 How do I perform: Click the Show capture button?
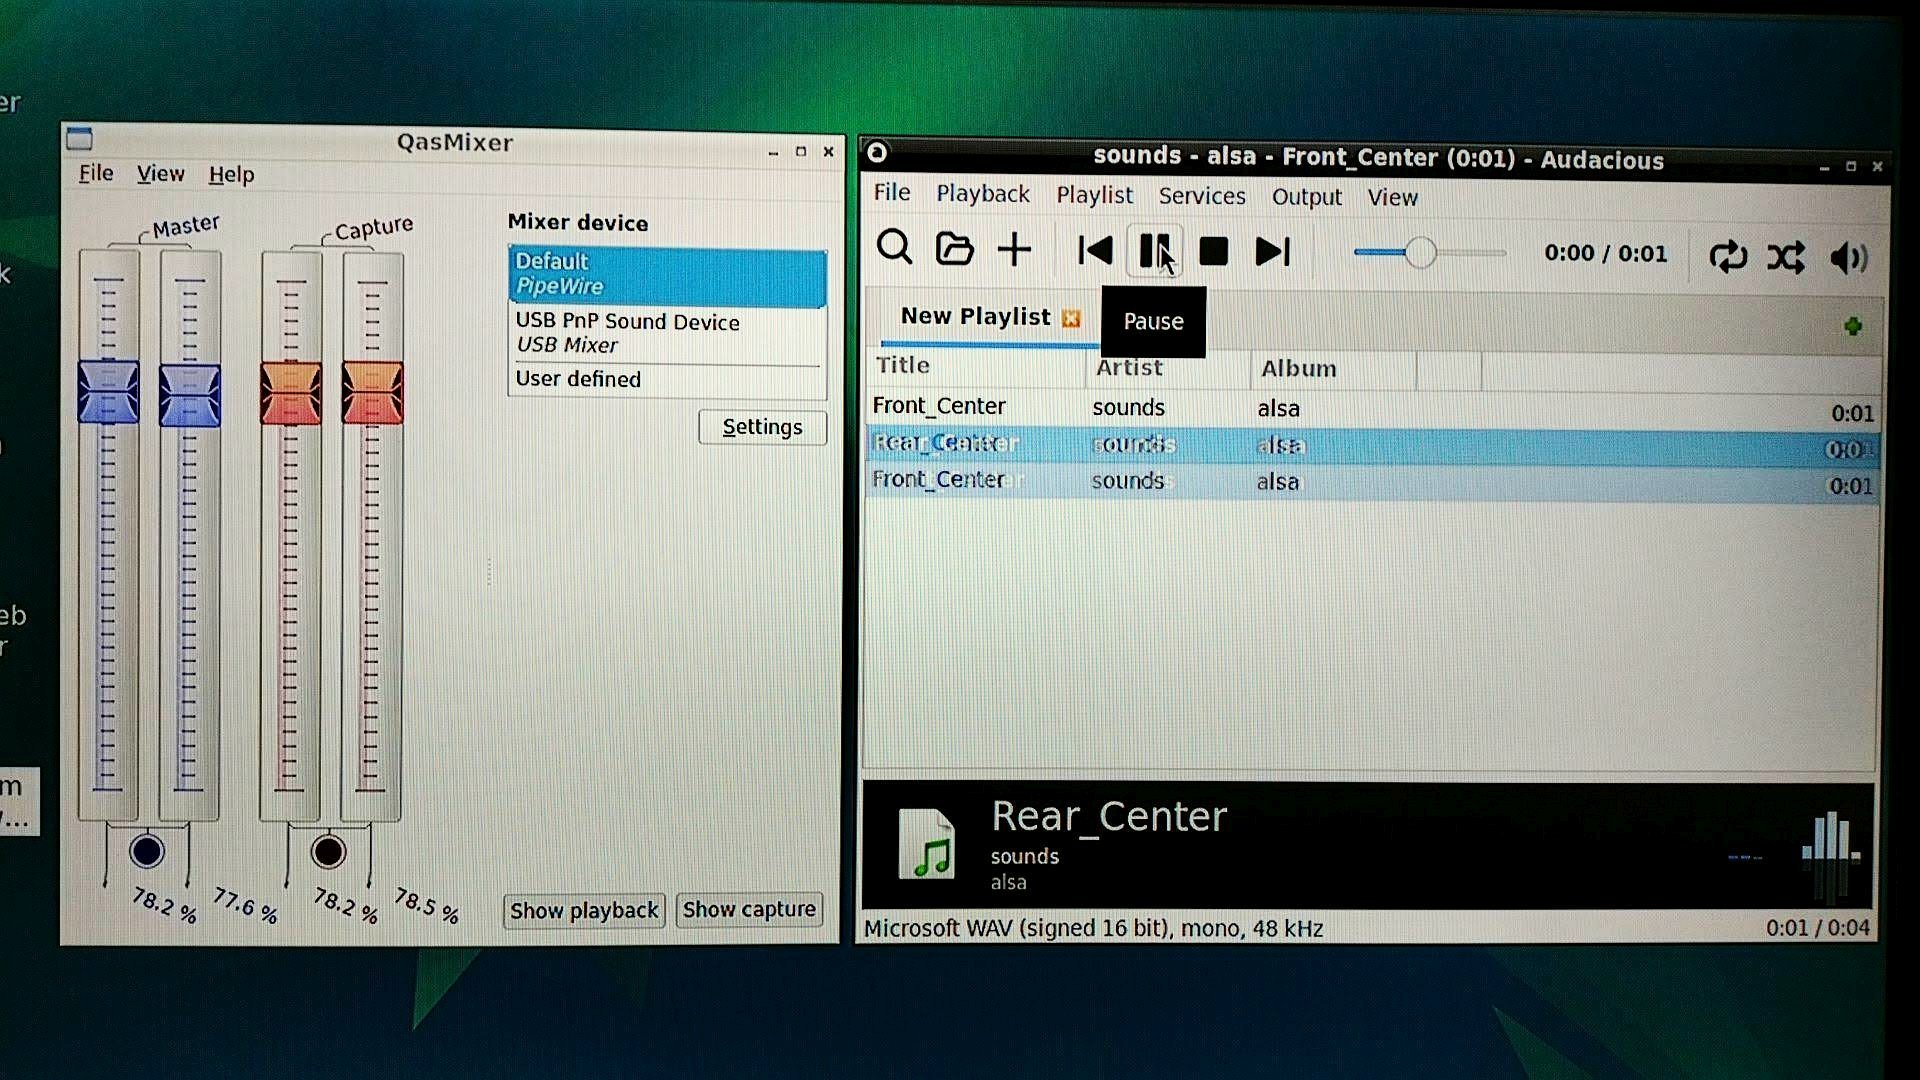tap(749, 910)
